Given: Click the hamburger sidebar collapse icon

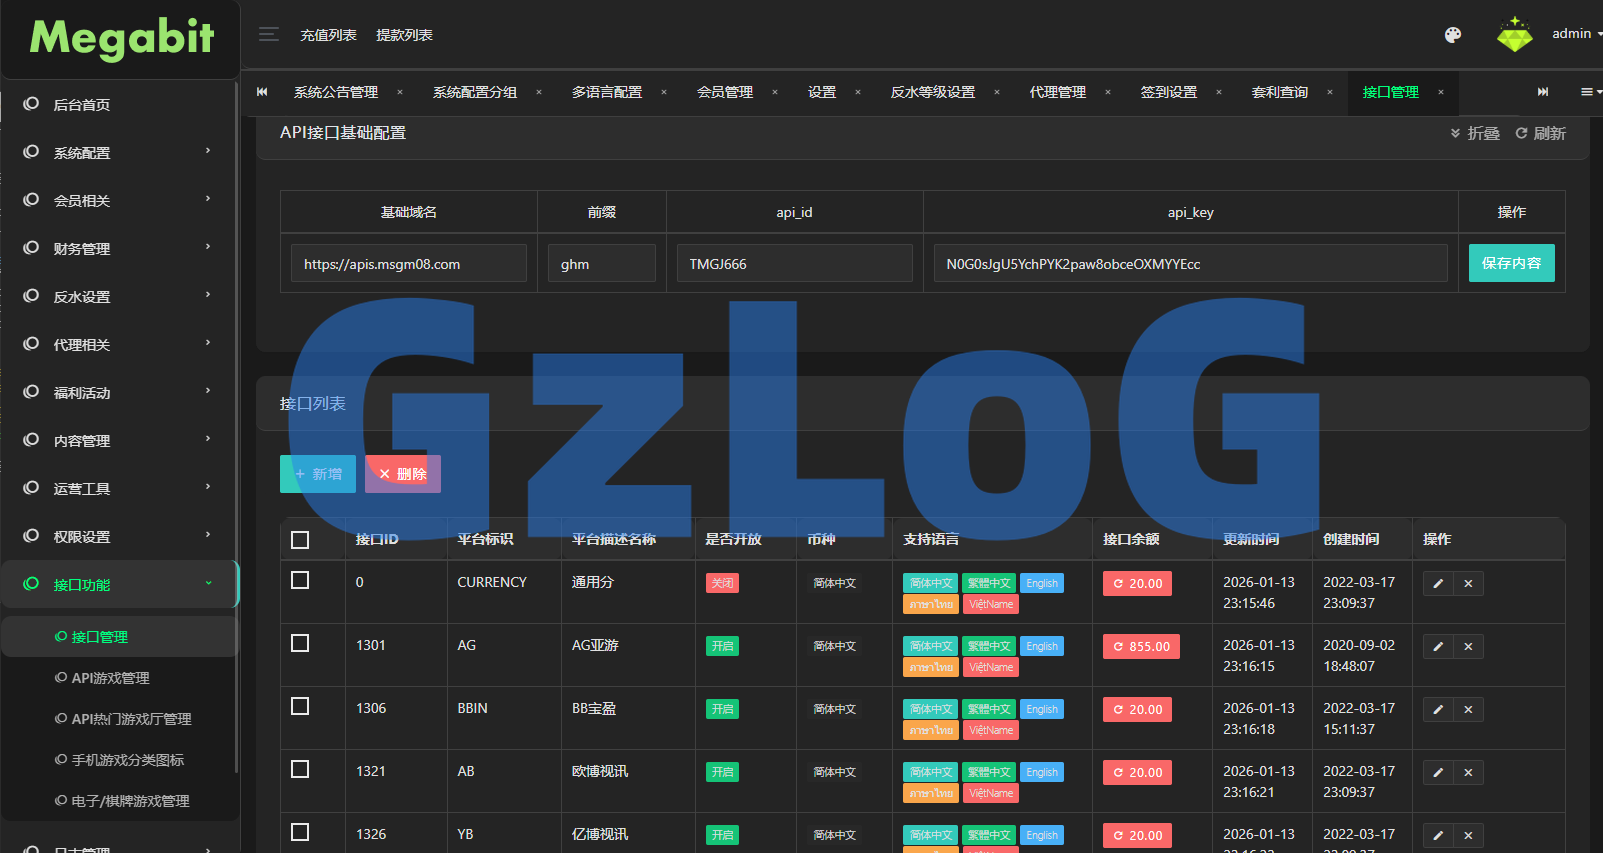Looking at the screenshot, I should [x=268, y=35].
